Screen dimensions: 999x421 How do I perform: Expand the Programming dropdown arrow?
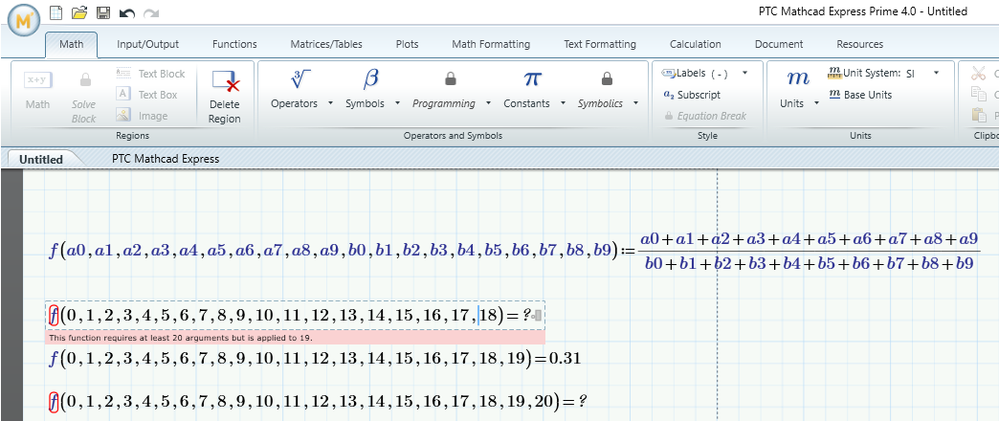click(x=489, y=104)
